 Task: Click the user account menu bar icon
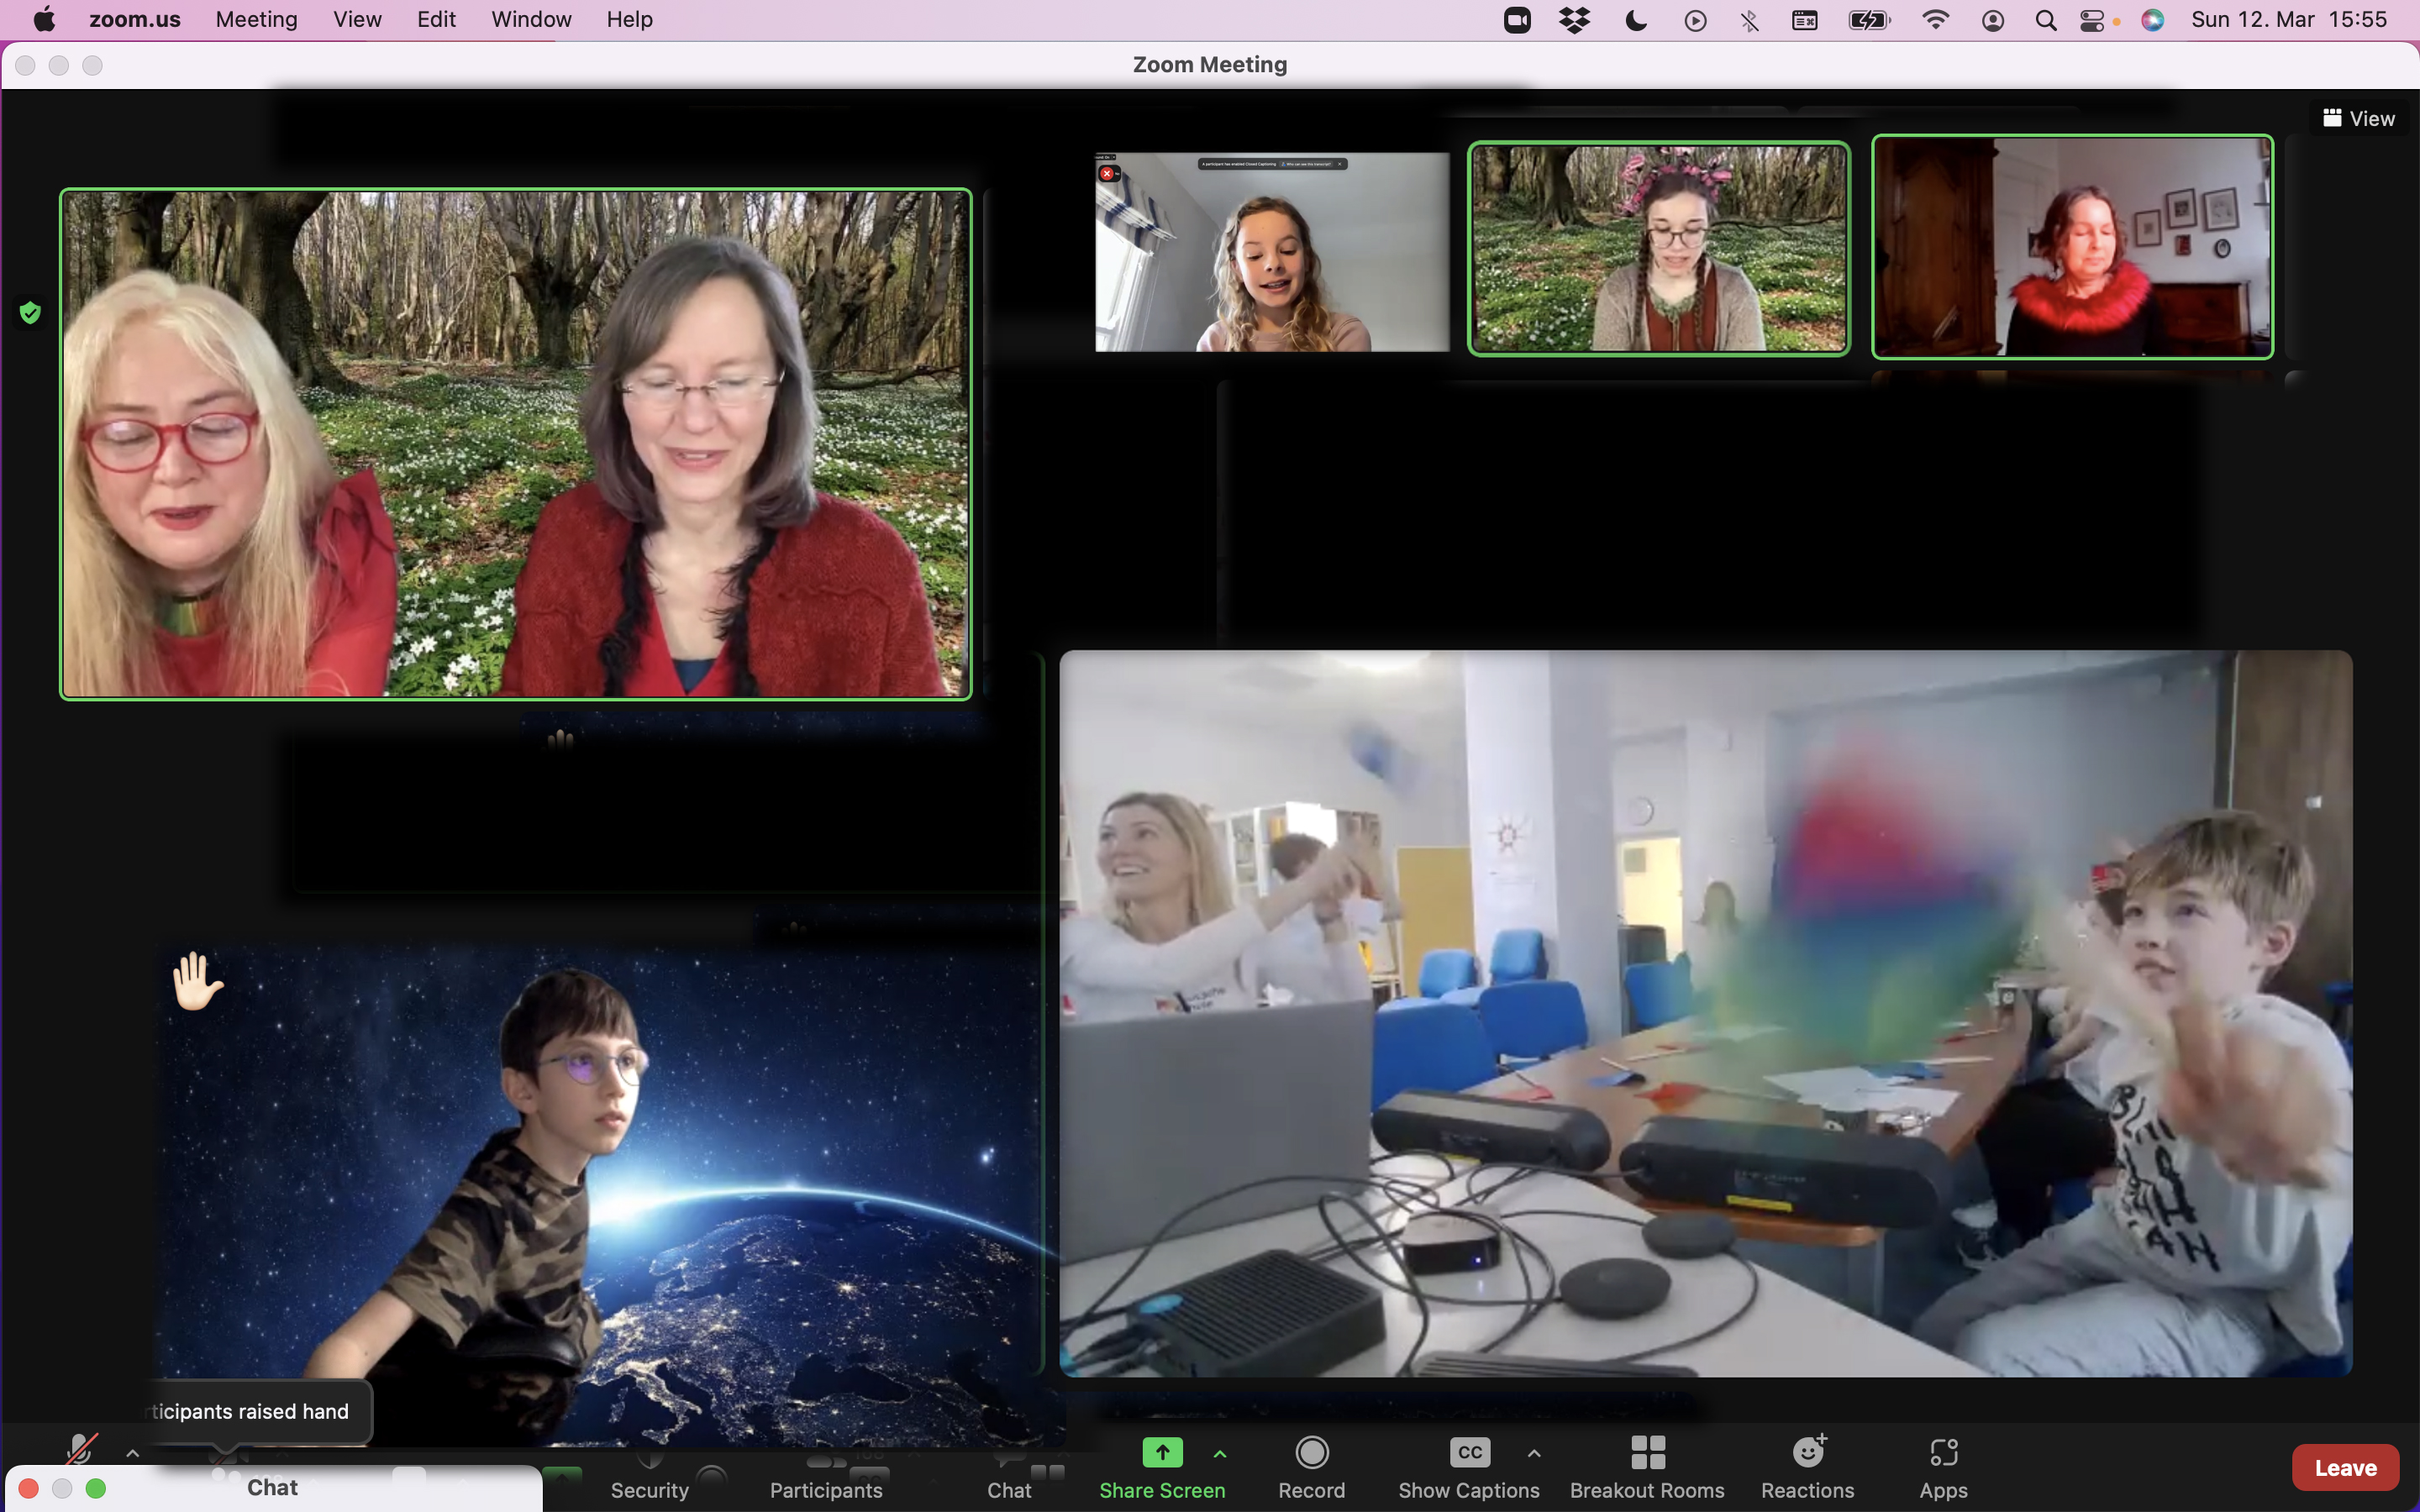pyautogui.click(x=1992, y=20)
